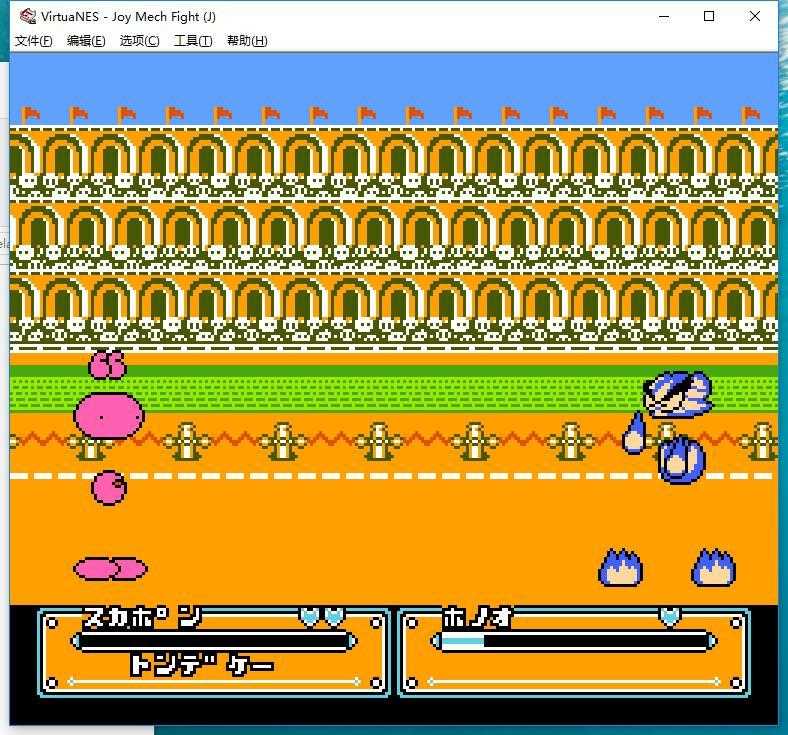
Task: Click the pink robot's flat feet
Action: [x=110, y=569]
